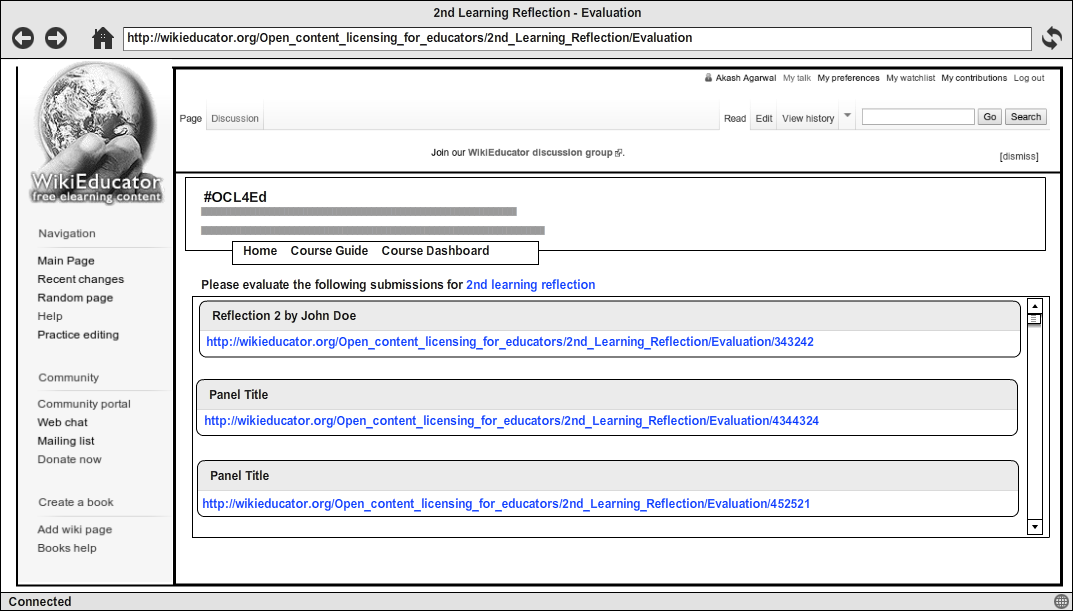
Task: Click the Search button
Action: [x=1026, y=117]
